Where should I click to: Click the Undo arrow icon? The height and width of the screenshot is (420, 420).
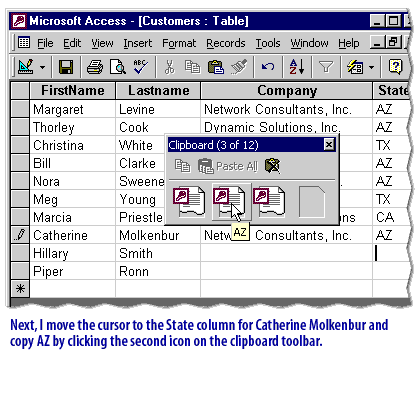click(268, 67)
